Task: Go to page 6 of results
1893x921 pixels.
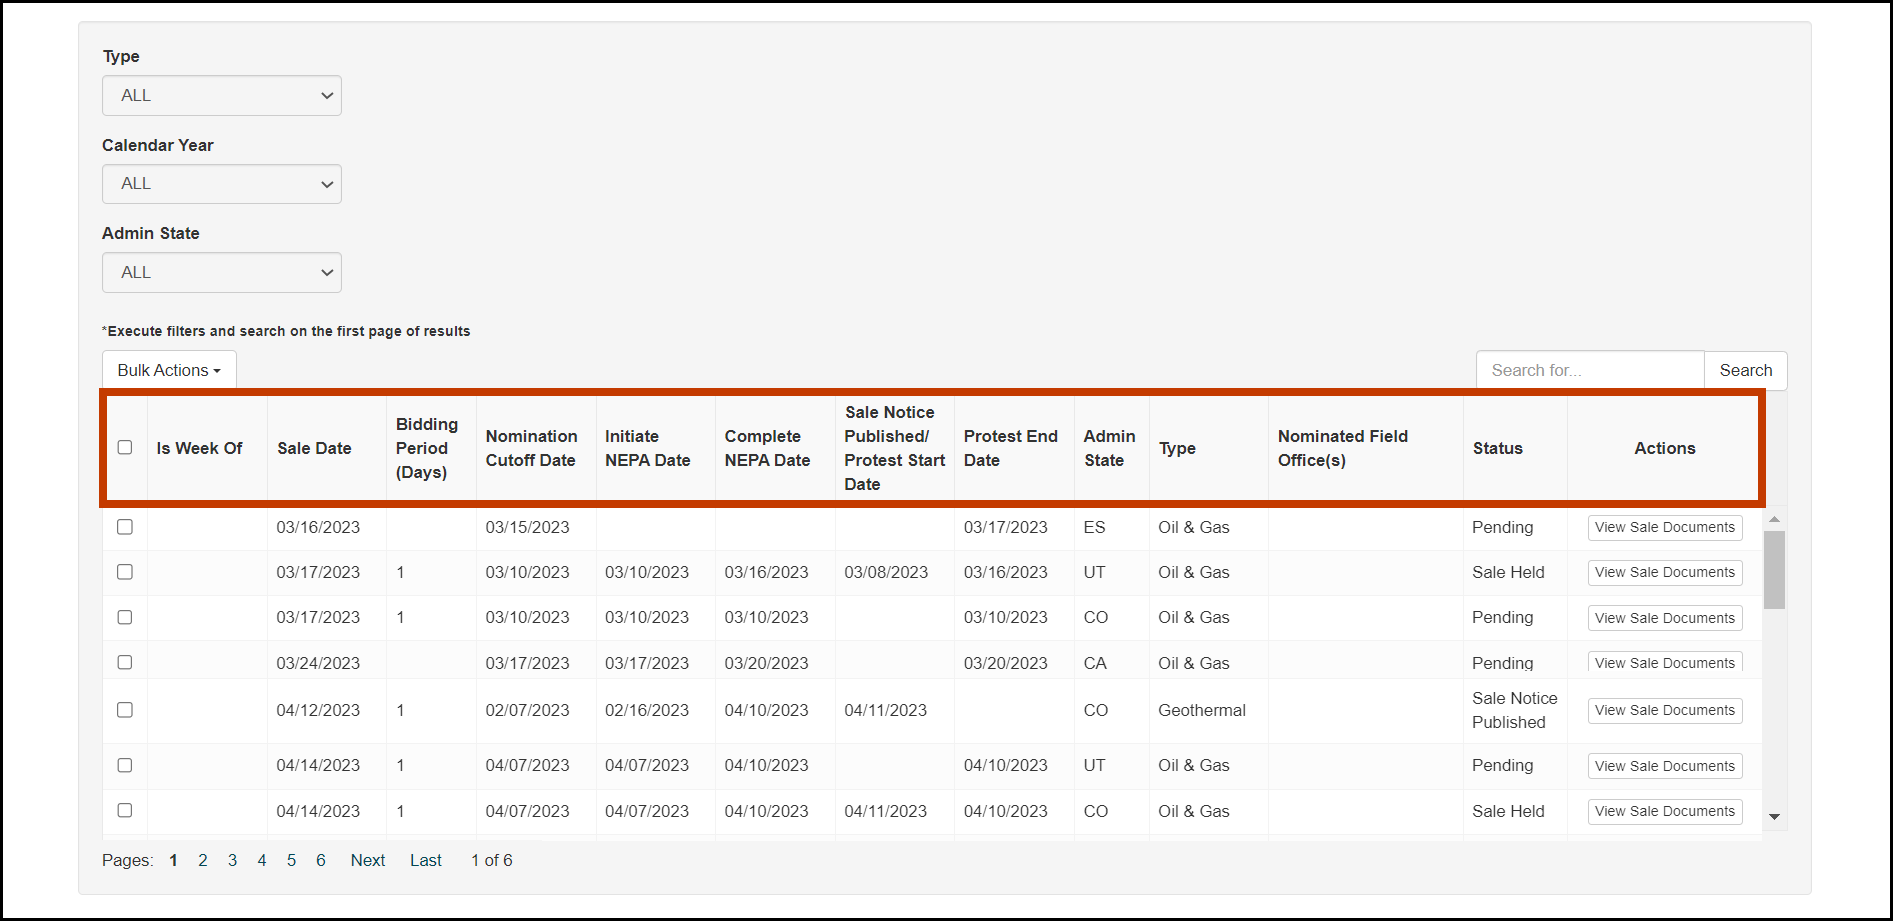Action: [x=320, y=859]
